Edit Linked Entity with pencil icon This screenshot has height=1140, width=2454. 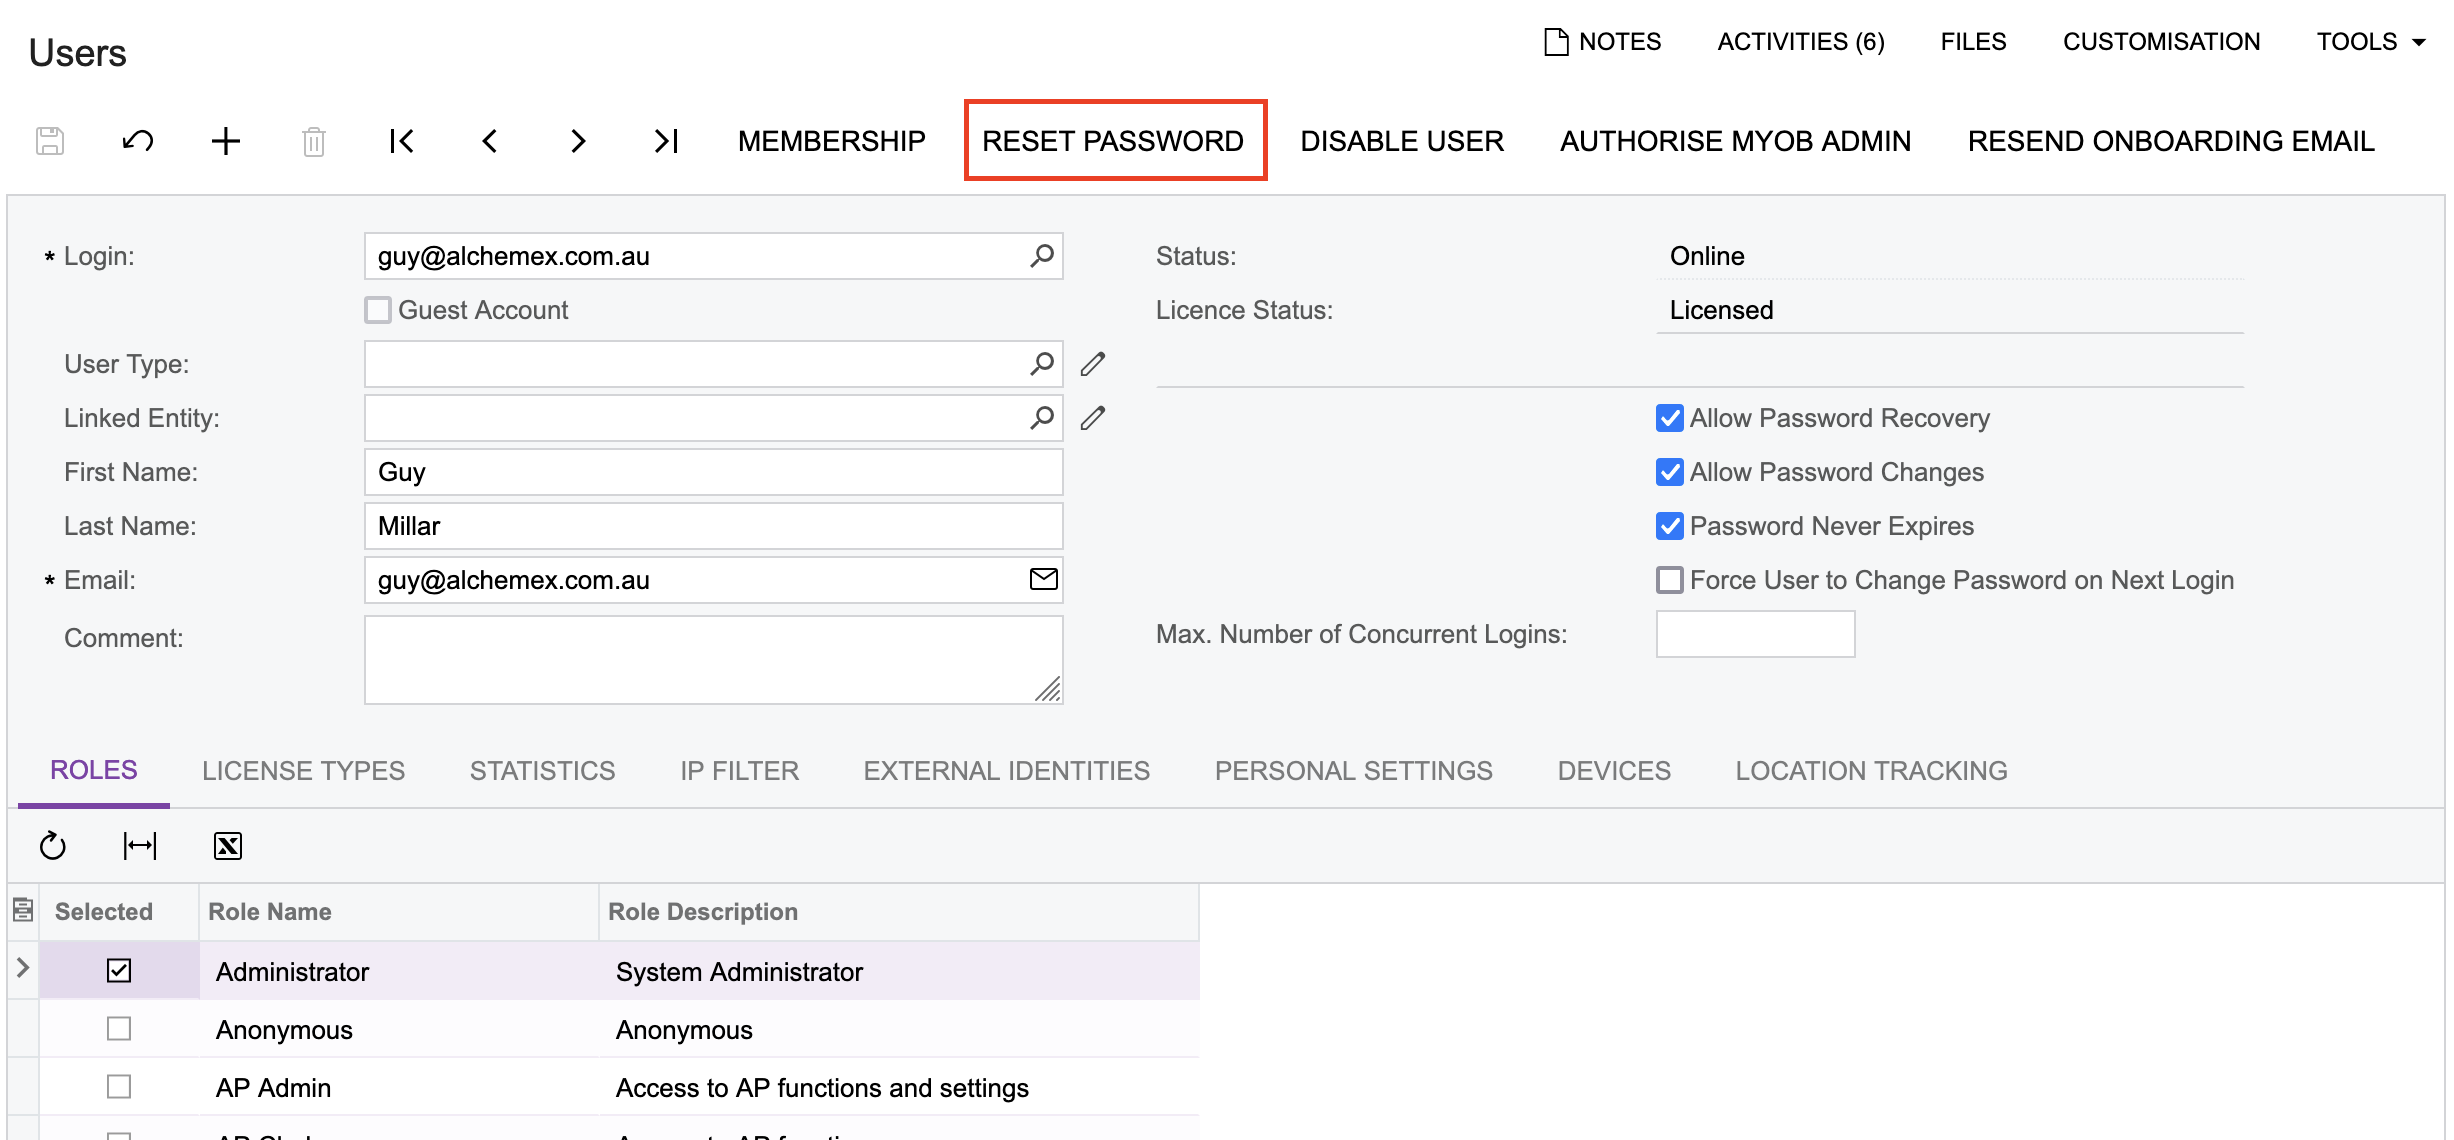(x=1093, y=418)
